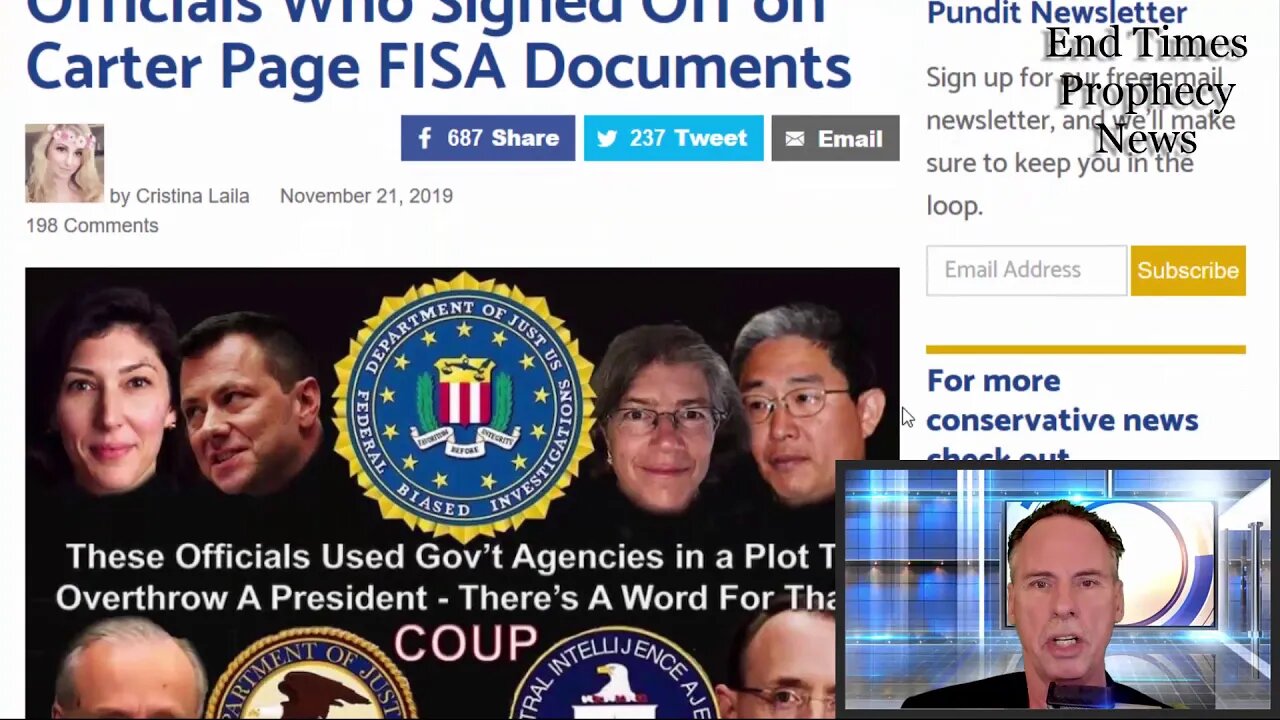Click the presenter webcam video overlay
The height and width of the screenshot is (720, 1280).
click(x=1058, y=589)
